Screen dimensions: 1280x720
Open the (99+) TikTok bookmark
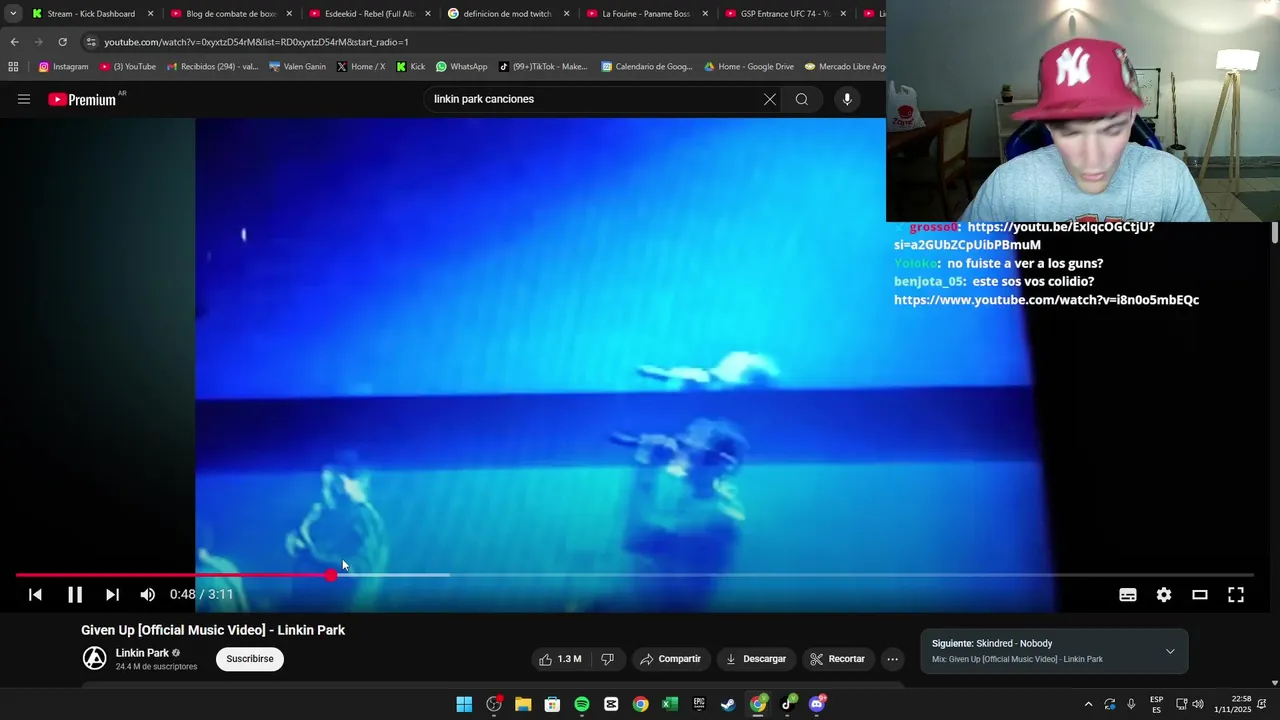(x=543, y=67)
